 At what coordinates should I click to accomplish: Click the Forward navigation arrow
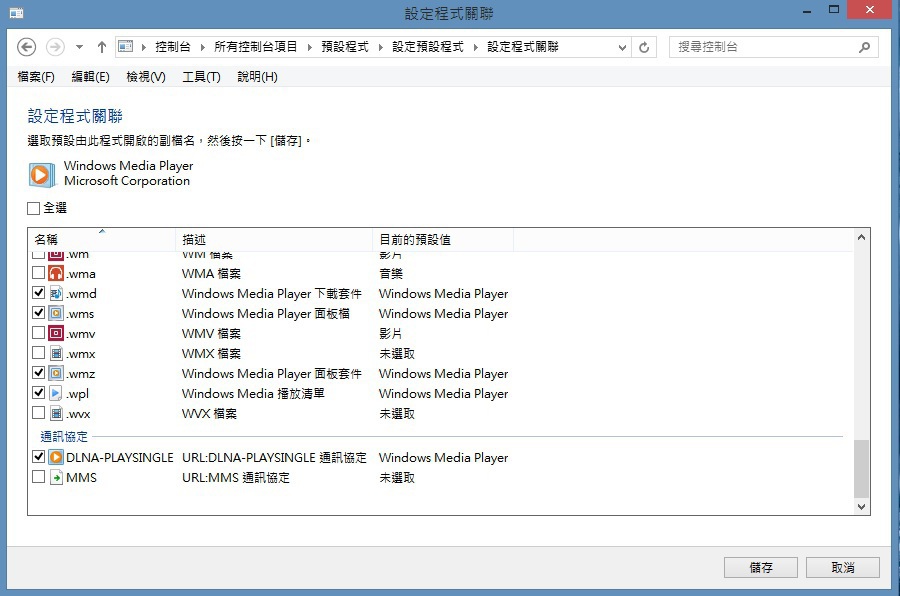click(x=55, y=47)
